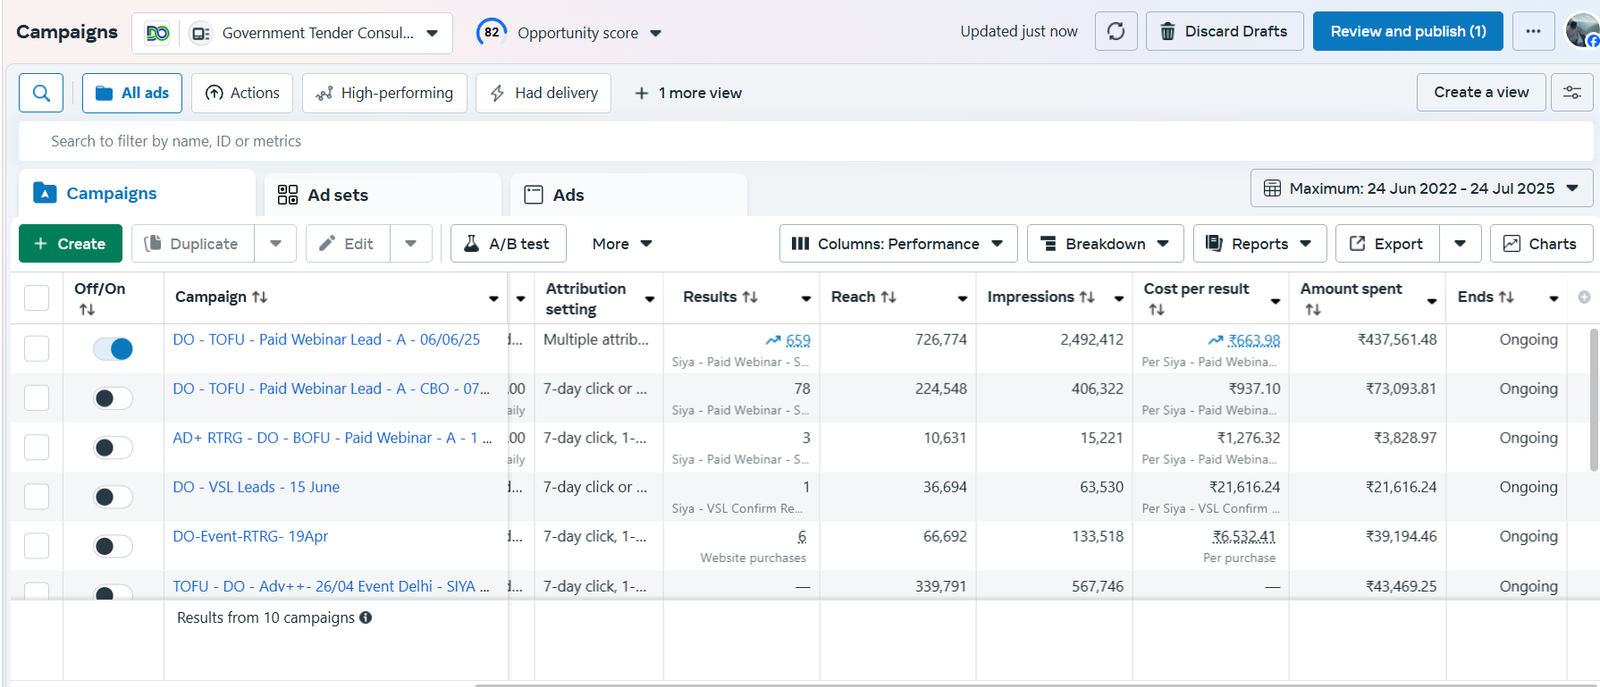The height and width of the screenshot is (687, 1600).
Task: Click the refresh data icon
Action: coord(1116,32)
